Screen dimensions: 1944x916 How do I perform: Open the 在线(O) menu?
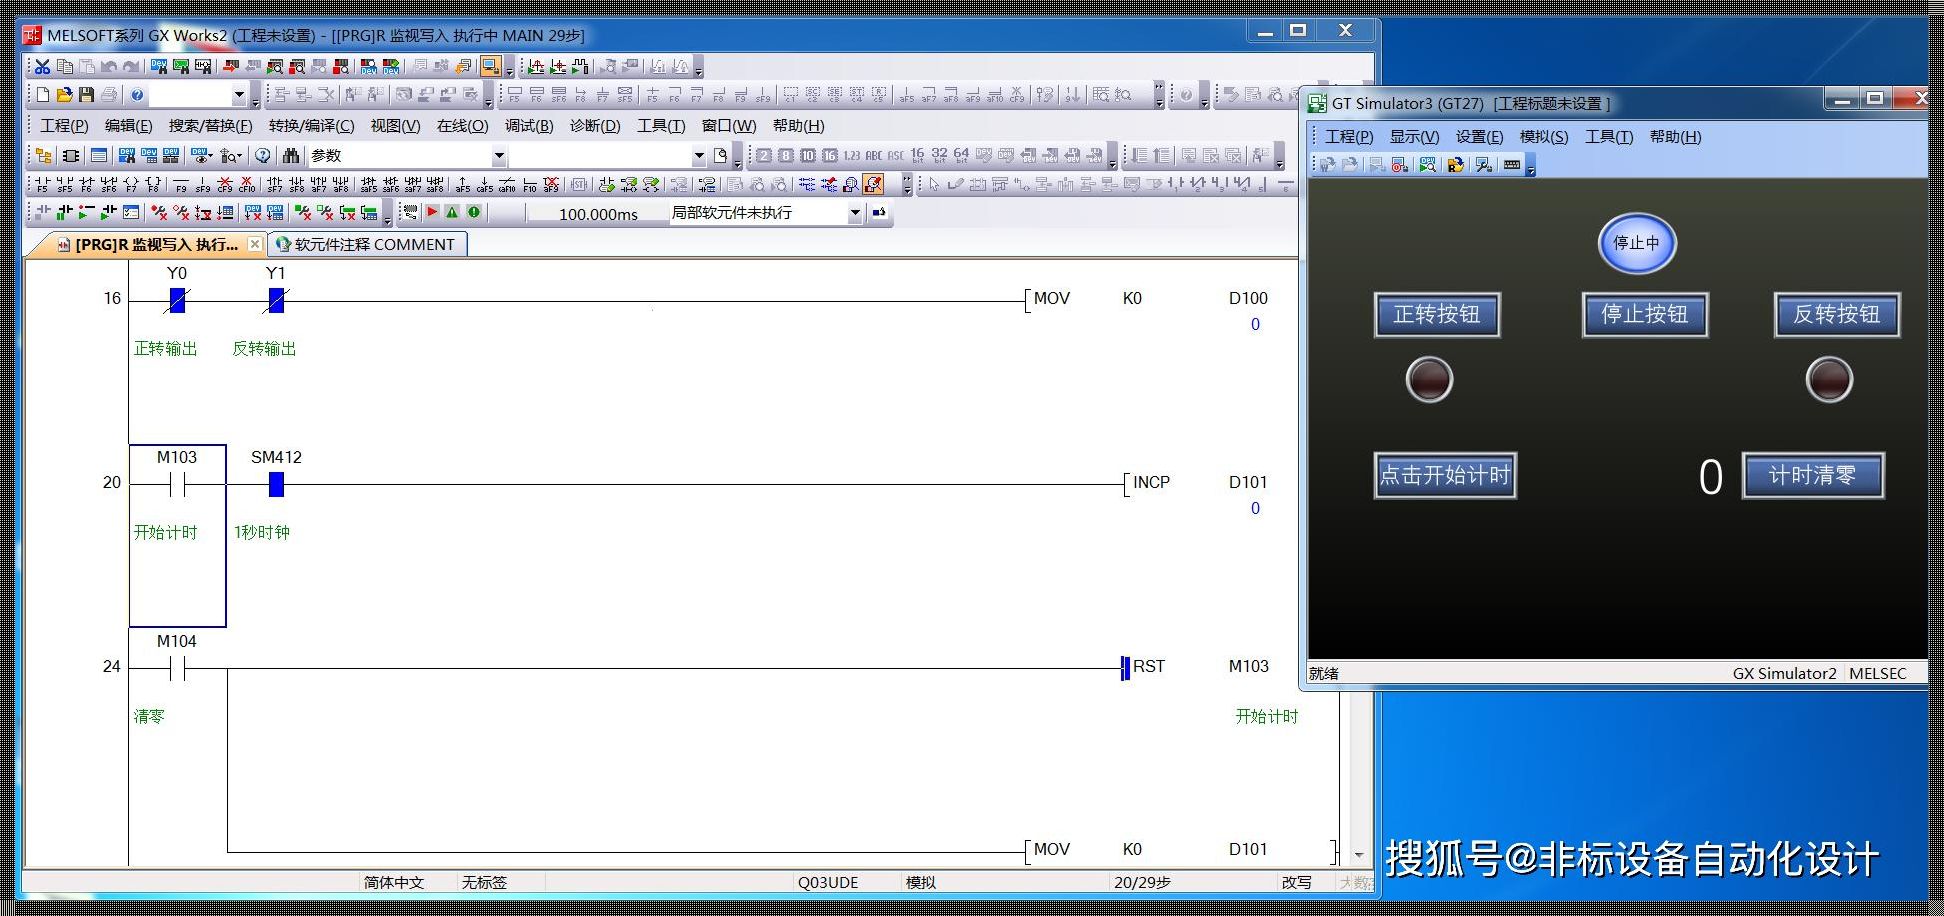tap(462, 125)
